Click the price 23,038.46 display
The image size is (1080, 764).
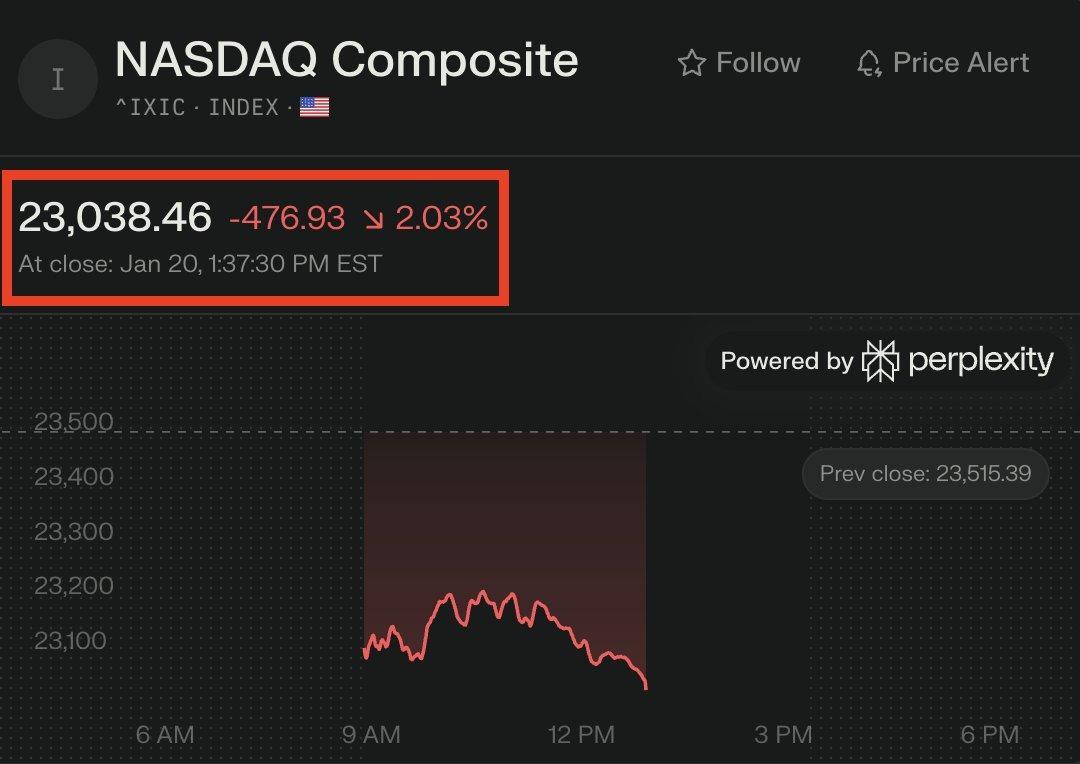[113, 217]
